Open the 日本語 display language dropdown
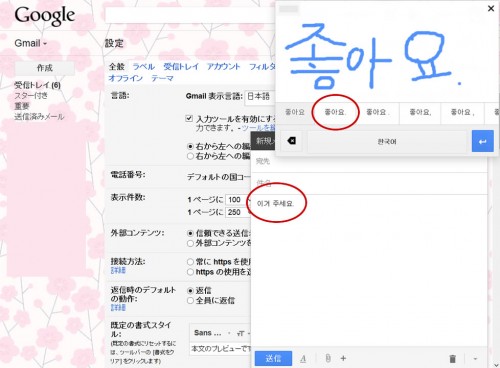The width and height of the screenshot is (500, 368). click(x=259, y=97)
